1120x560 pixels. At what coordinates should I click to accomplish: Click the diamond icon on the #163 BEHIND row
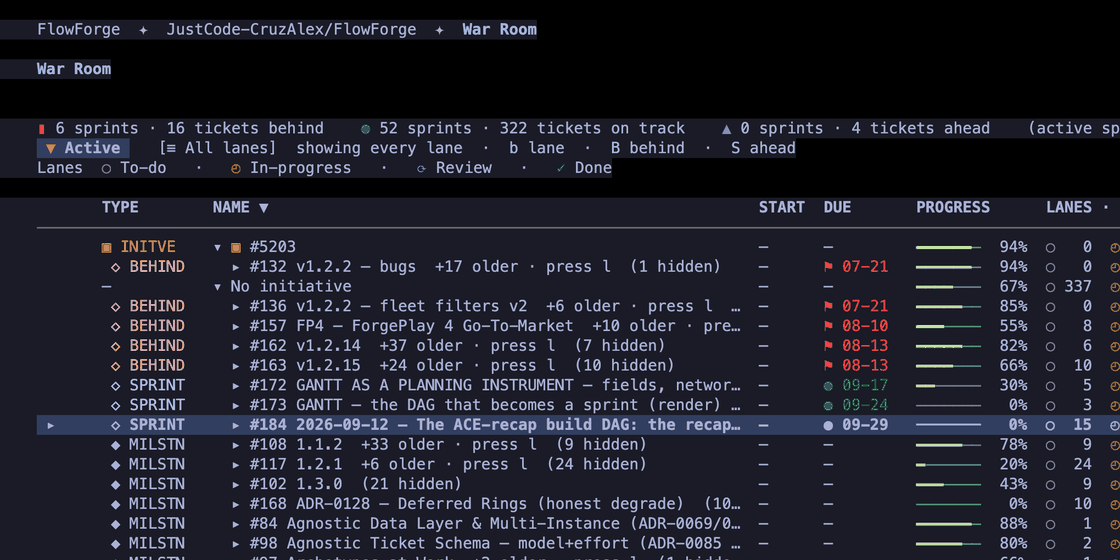116,366
